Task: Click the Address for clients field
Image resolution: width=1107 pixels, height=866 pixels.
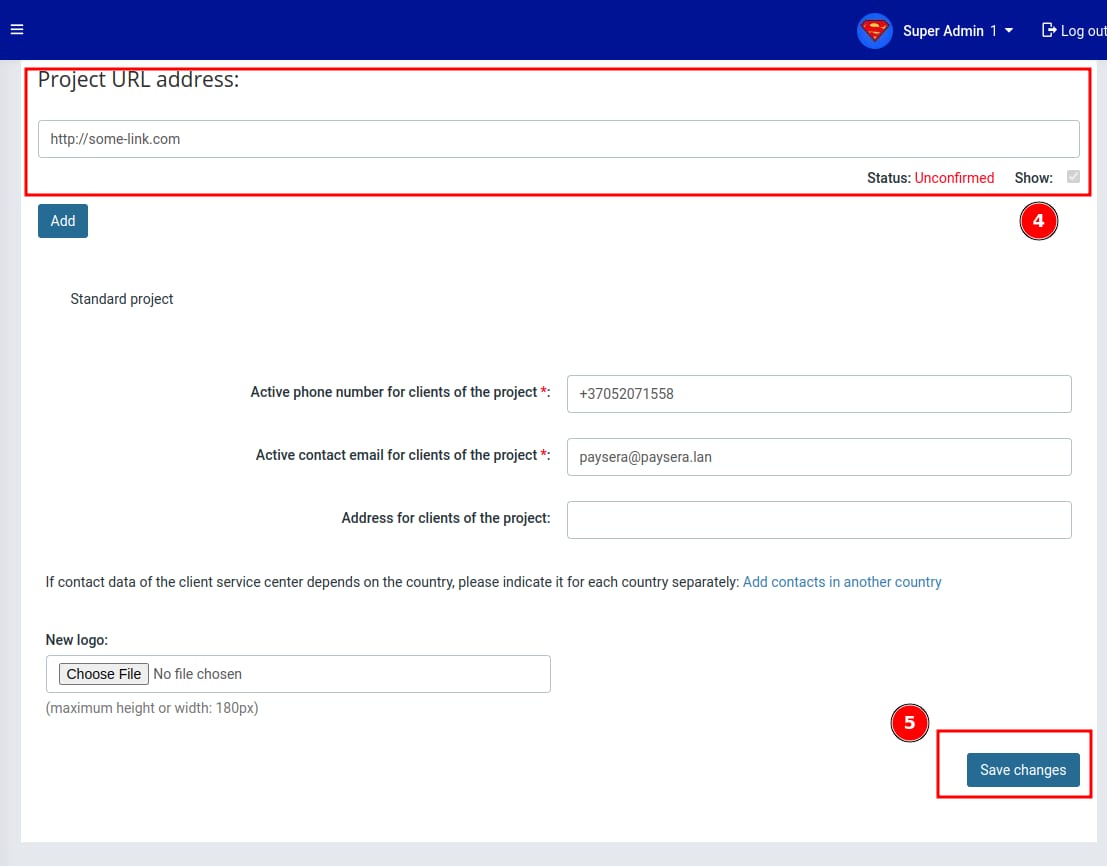Action: coord(819,519)
